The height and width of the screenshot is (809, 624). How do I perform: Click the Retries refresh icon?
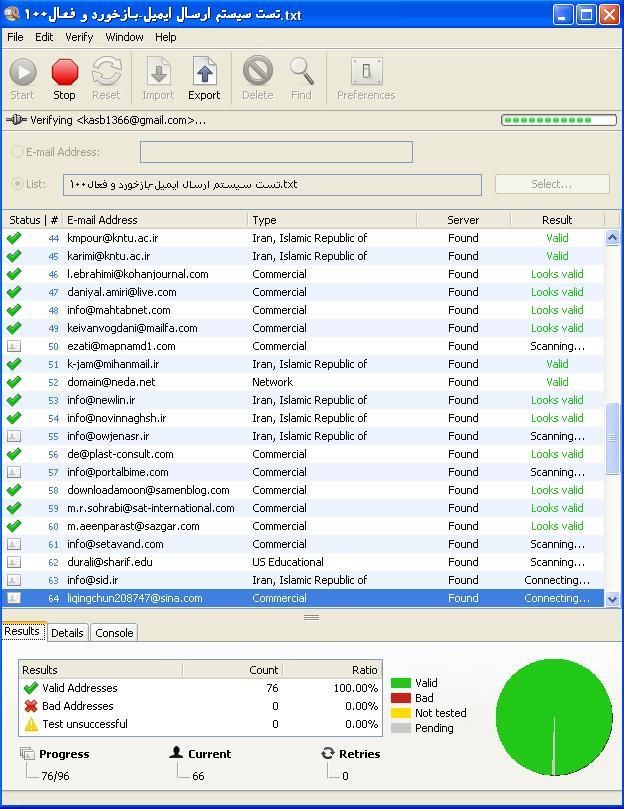[328, 753]
